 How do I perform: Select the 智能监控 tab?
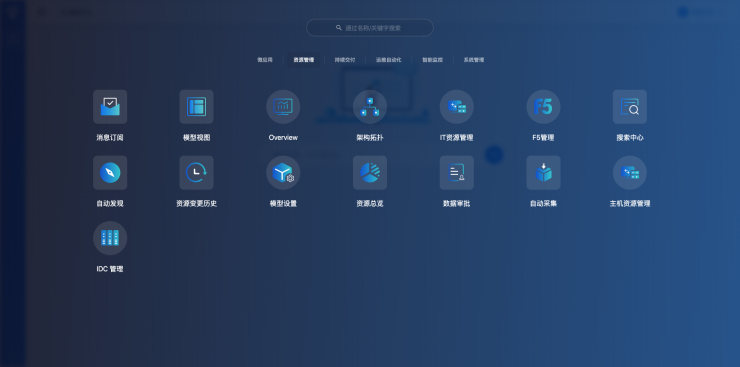[x=432, y=60]
